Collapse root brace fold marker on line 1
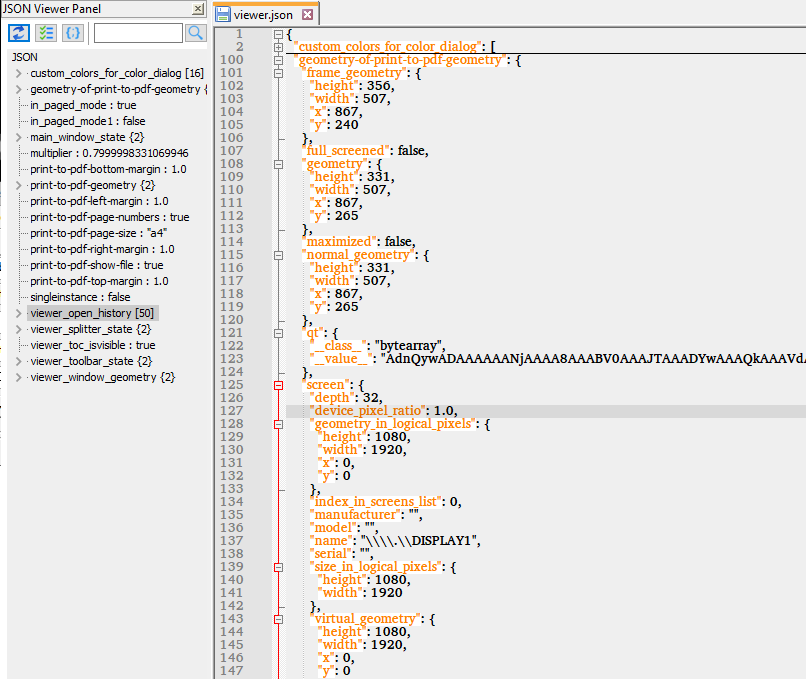This screenshot has height=679, width=806. pyautogui.click(x=278, y=34)
